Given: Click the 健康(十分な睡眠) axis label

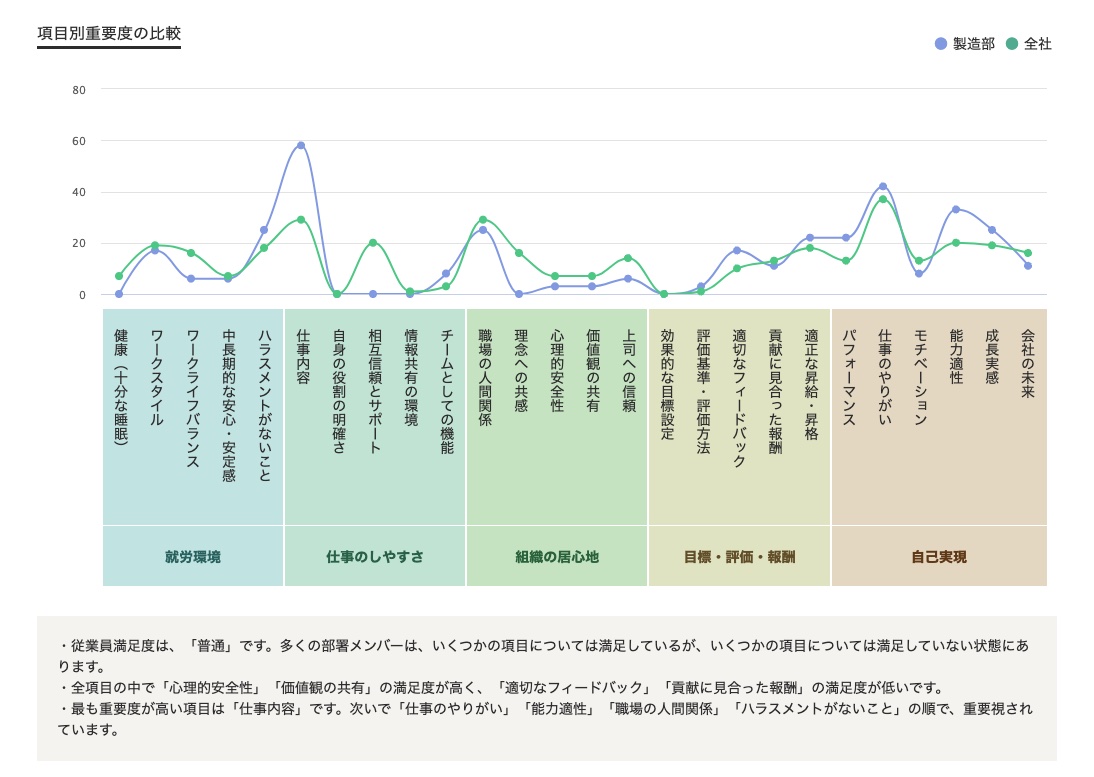Looking at the screenshot, I should click(121, 387).
